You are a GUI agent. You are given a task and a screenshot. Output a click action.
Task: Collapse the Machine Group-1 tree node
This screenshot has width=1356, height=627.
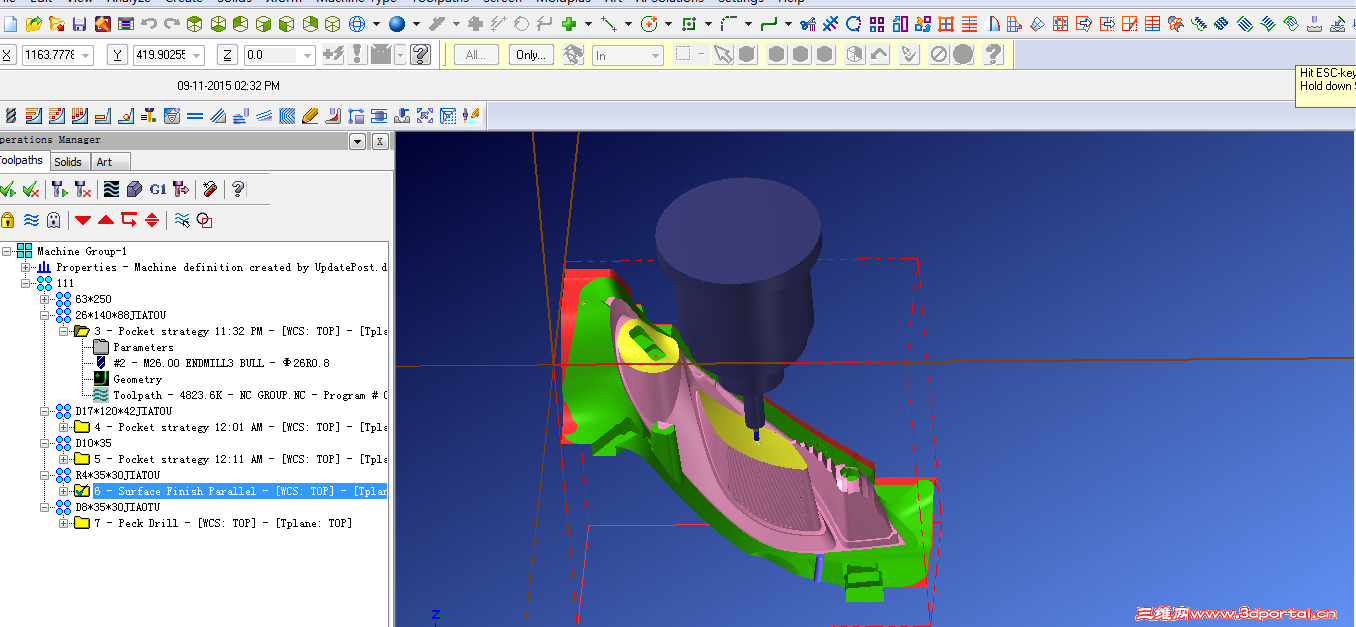point(7,251)
